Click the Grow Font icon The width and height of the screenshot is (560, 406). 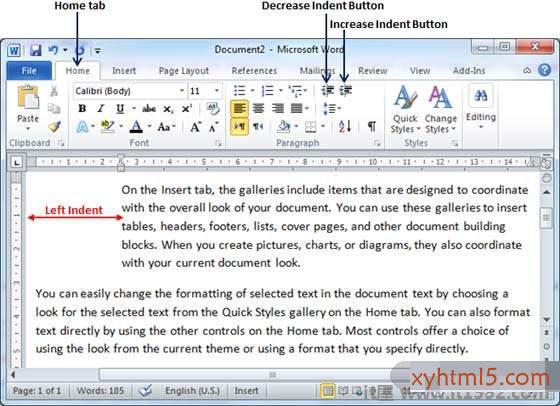[x=196, y=127]
